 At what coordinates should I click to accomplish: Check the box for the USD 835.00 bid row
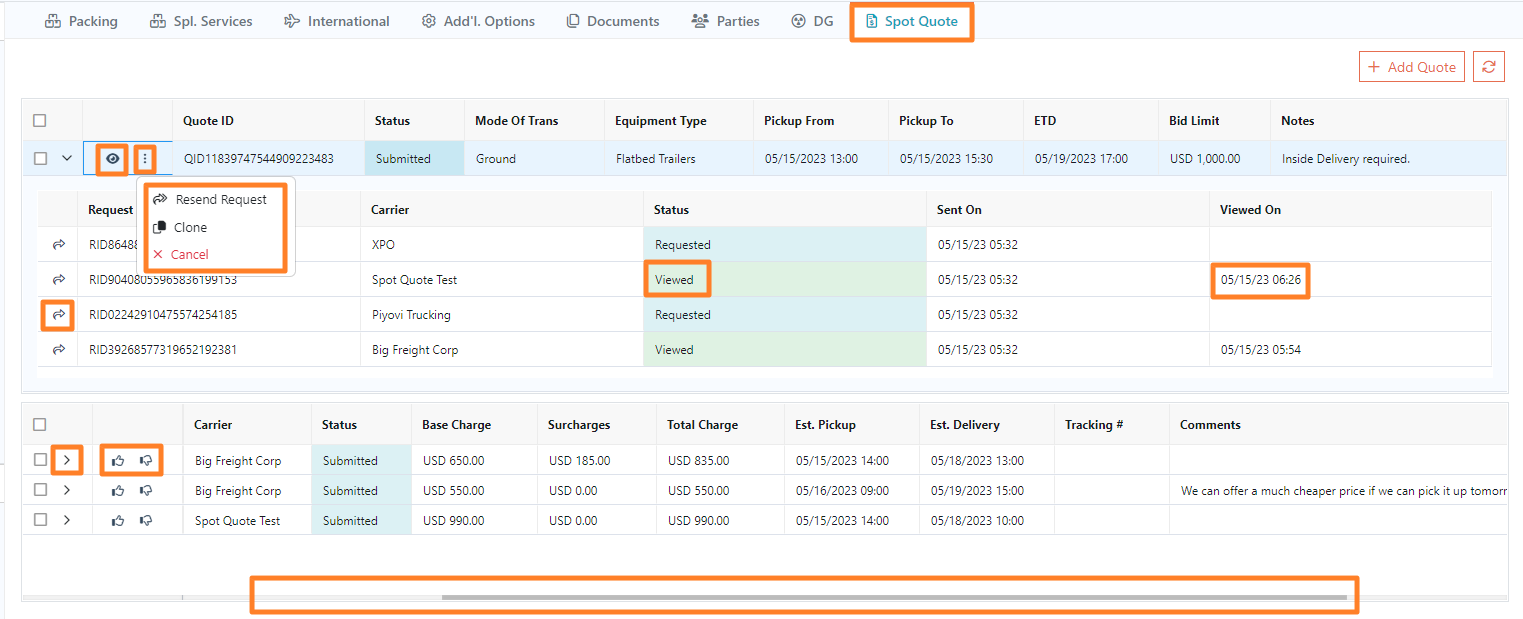(x=40, y=460)
